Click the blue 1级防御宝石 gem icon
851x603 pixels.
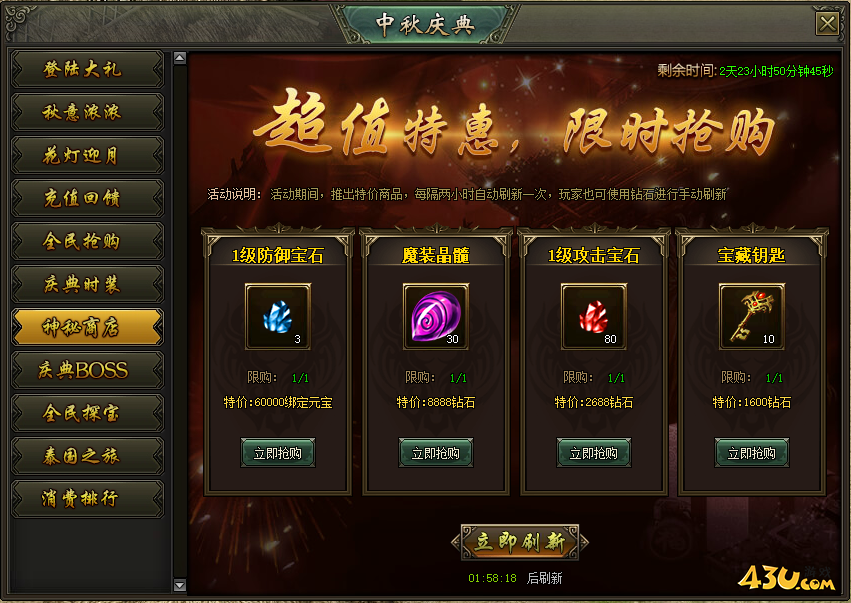[278, 316]
